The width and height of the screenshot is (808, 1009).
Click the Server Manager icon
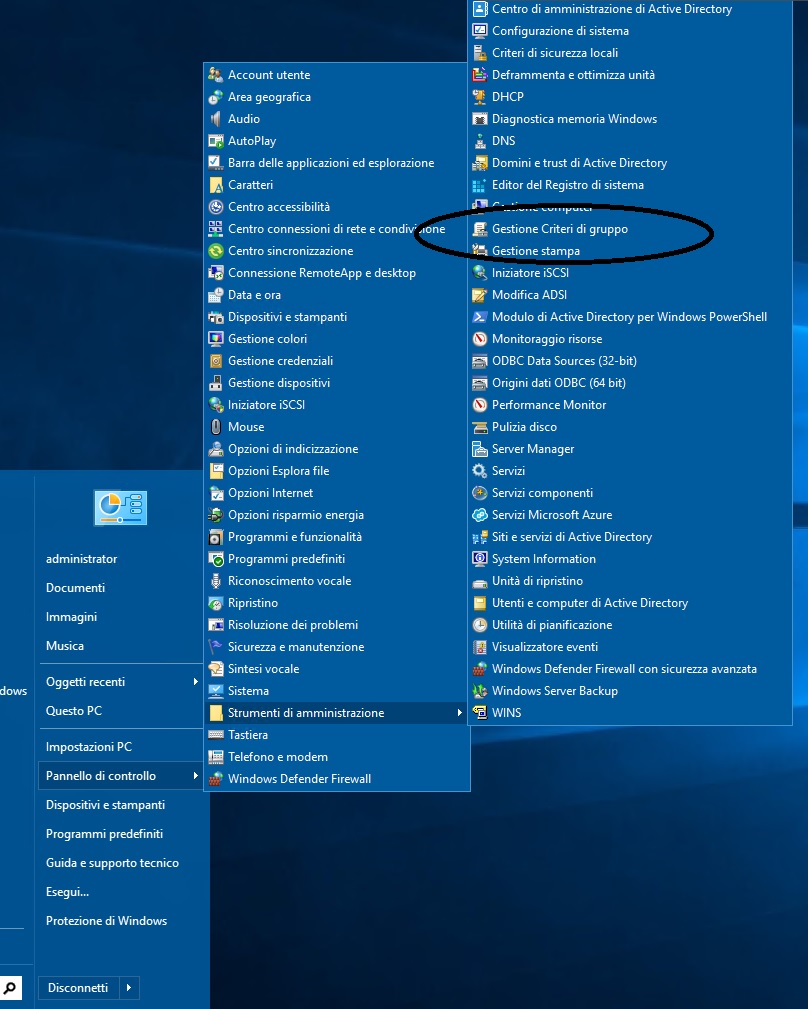(x=480, y=449)
